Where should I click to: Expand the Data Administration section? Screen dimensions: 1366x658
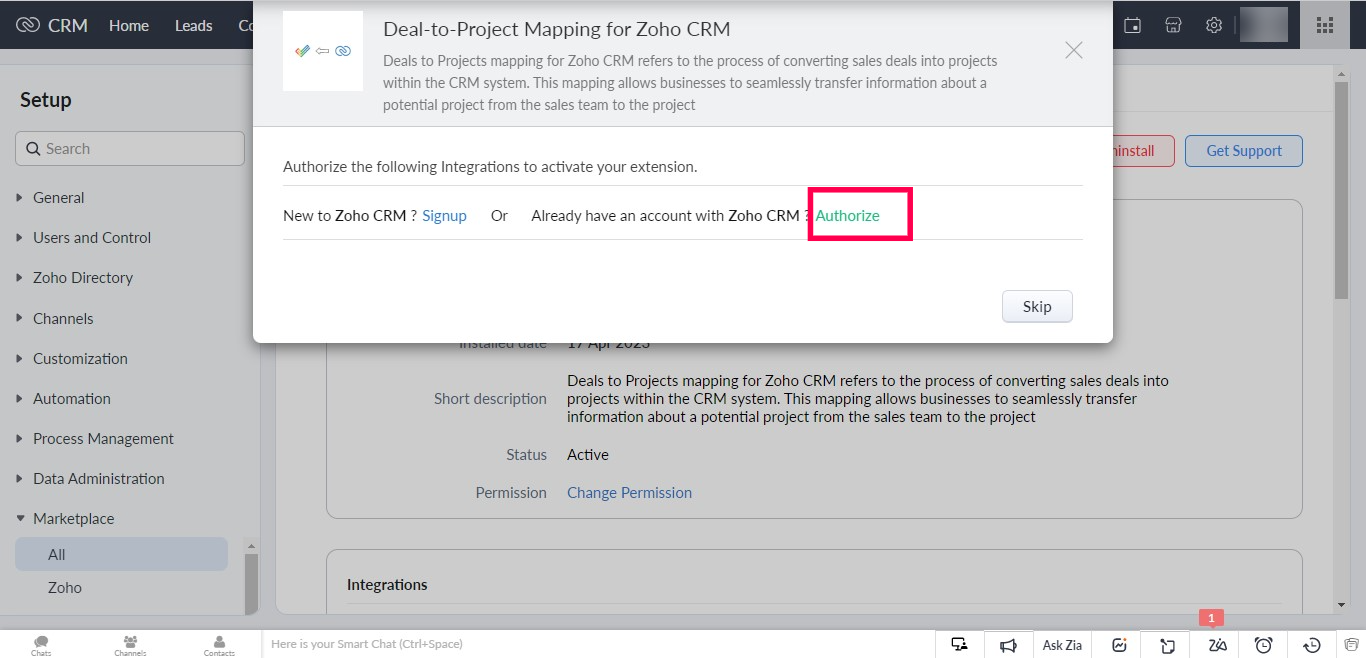(98, 478)
